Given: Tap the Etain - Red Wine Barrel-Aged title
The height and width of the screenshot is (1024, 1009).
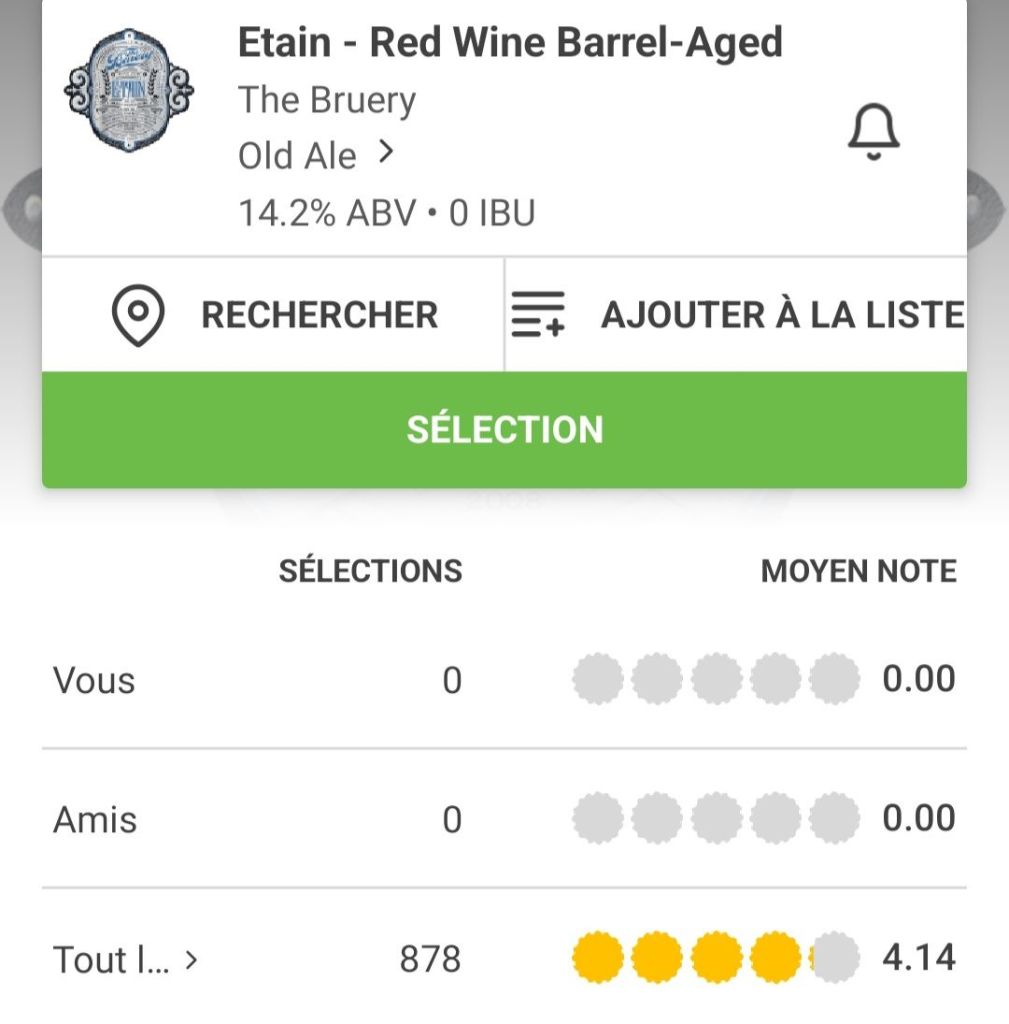Looking at the screenshot, I should click(509, 43).
